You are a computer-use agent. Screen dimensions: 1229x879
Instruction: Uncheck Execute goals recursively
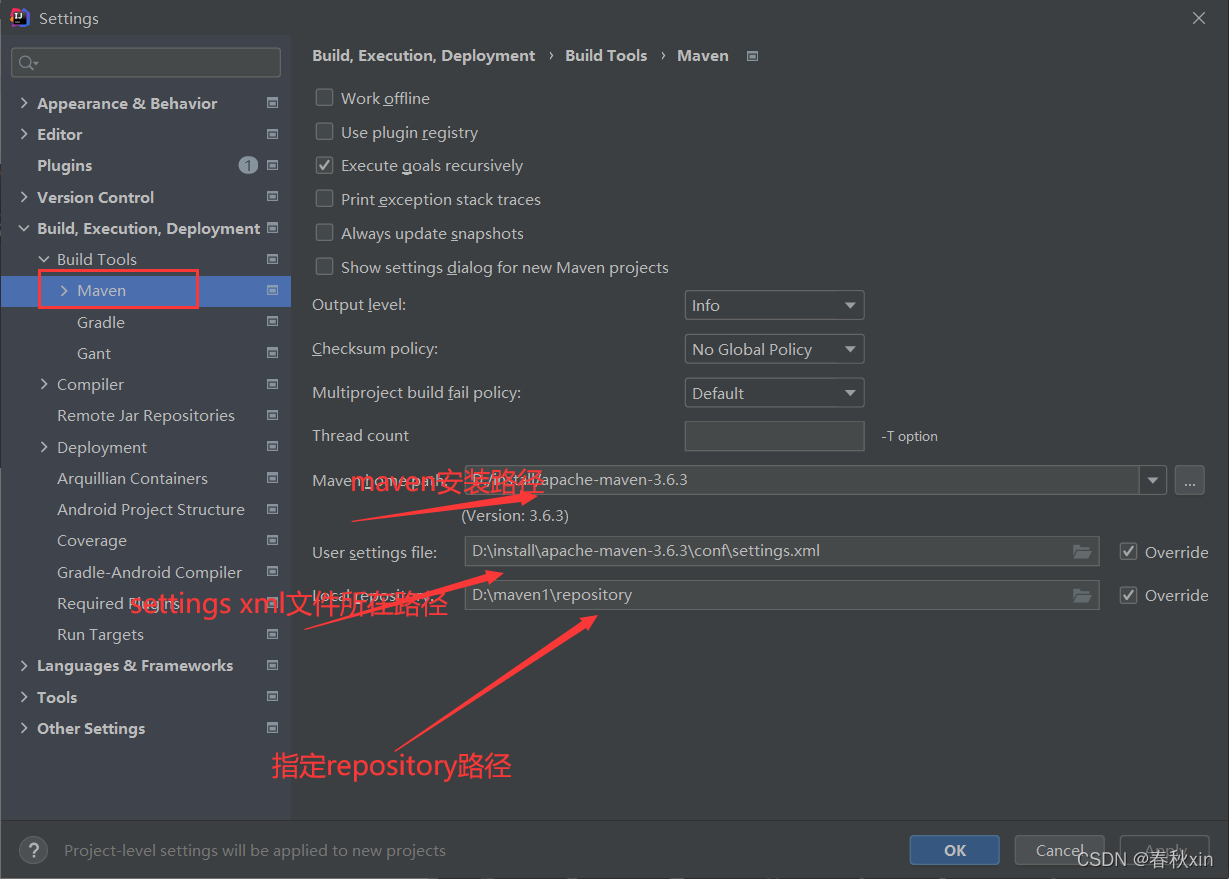point(324,165)
